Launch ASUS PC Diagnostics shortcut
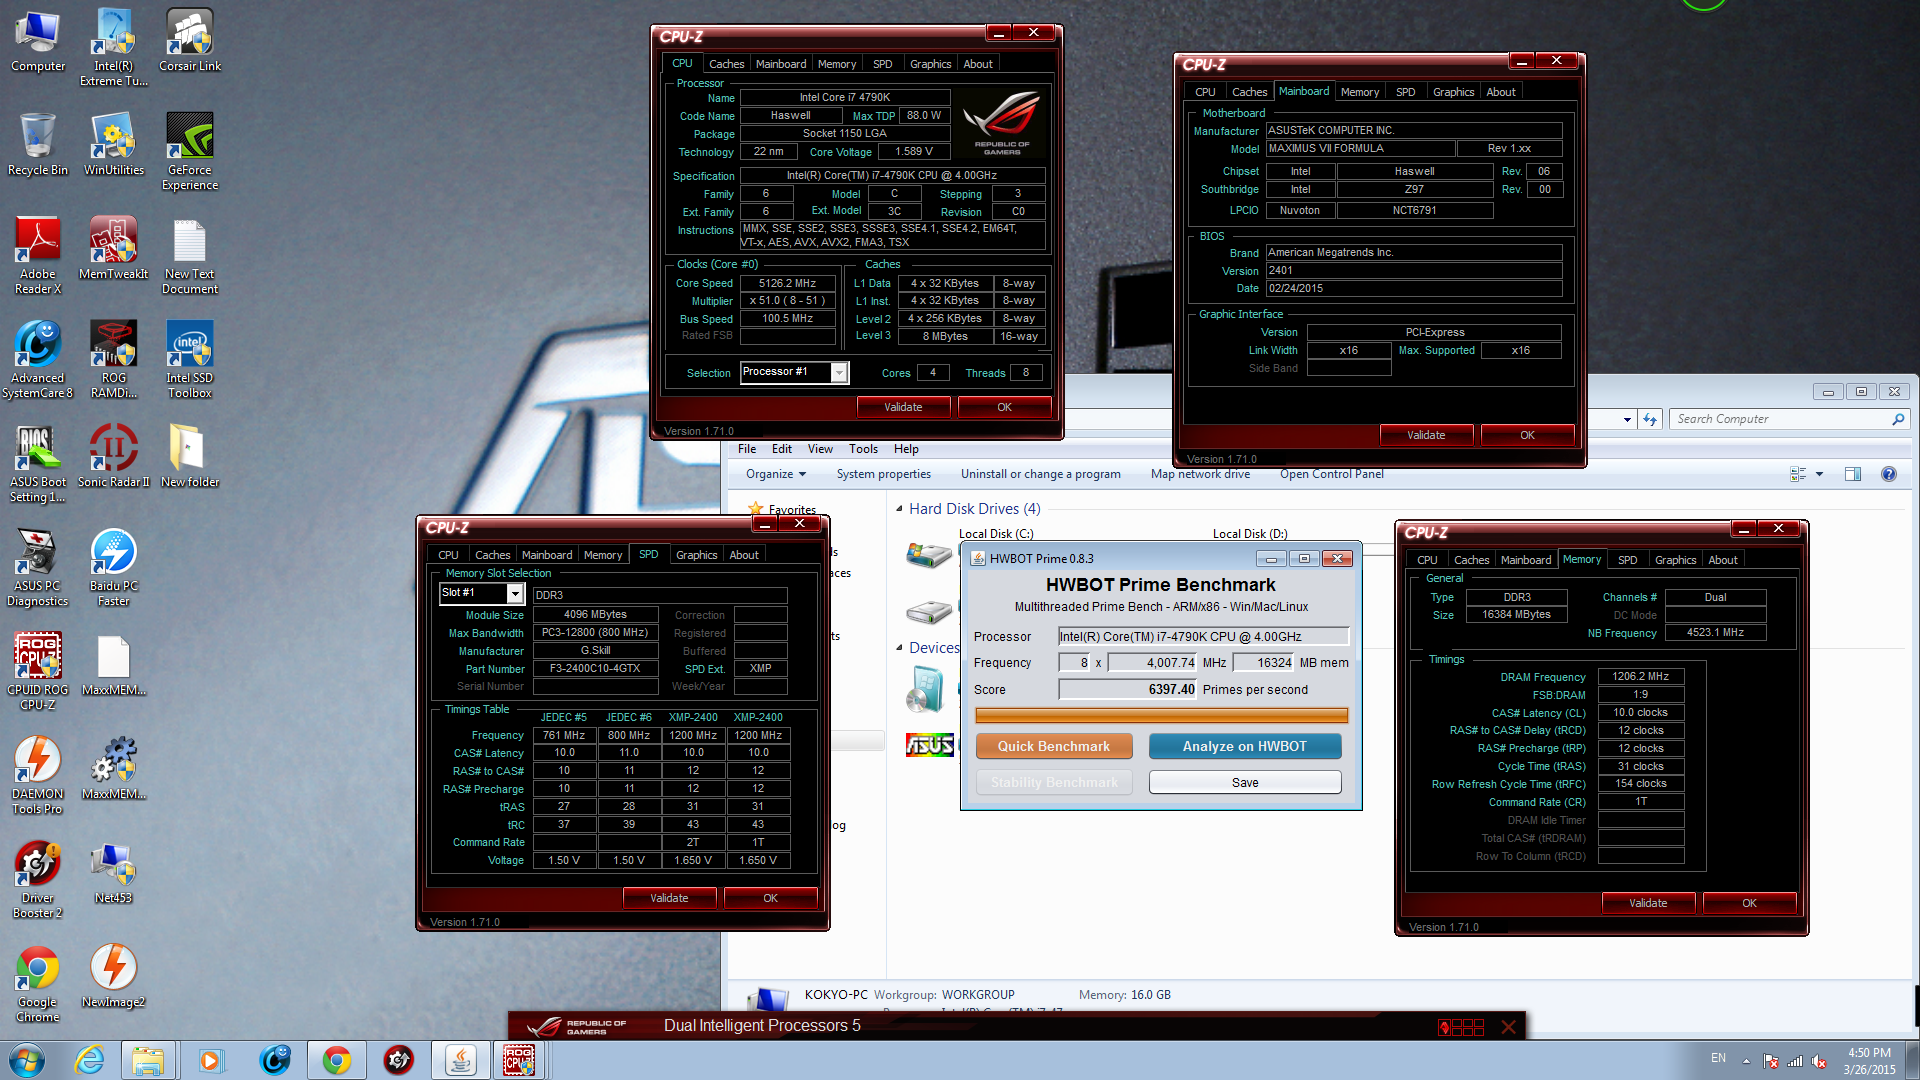The width and height of the screenshot is (1920, 1080). click(x=38, y=568)
